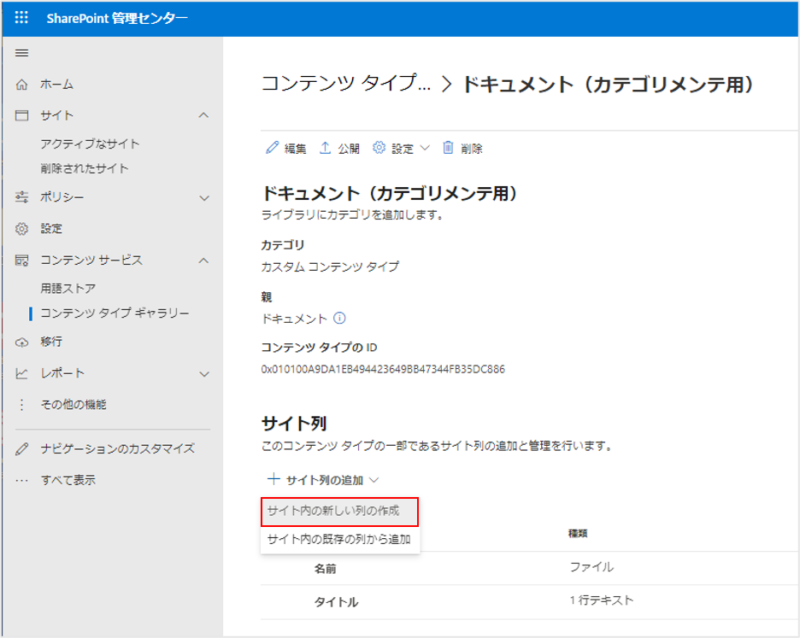Click the 設定 gear in sidebar
The width and height of the screenshot is (800, 638).
(x=22, y=229)
